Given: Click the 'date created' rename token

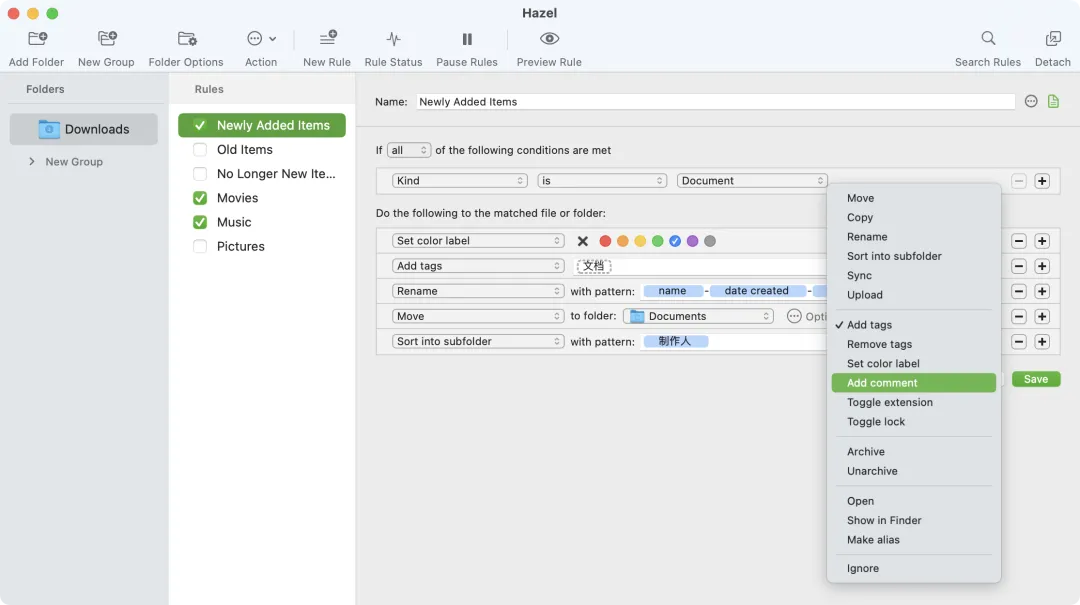Looking at the screenshot, I should (x=757, y=291).
